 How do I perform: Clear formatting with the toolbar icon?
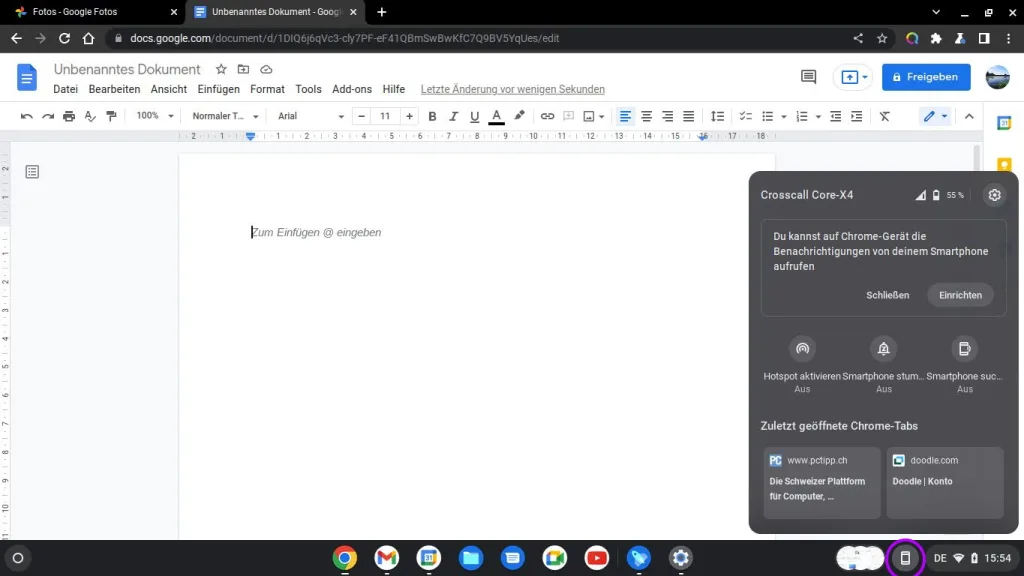pos(884,116)
